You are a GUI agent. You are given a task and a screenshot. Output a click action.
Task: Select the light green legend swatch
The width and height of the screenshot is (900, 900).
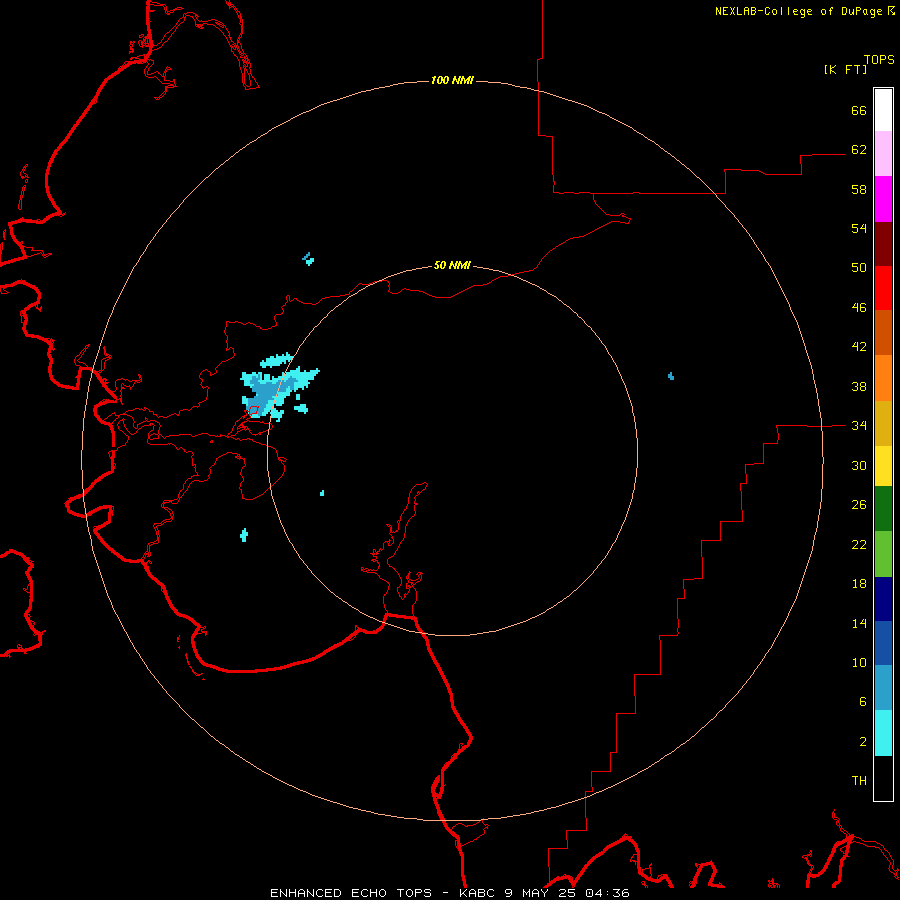883,554
